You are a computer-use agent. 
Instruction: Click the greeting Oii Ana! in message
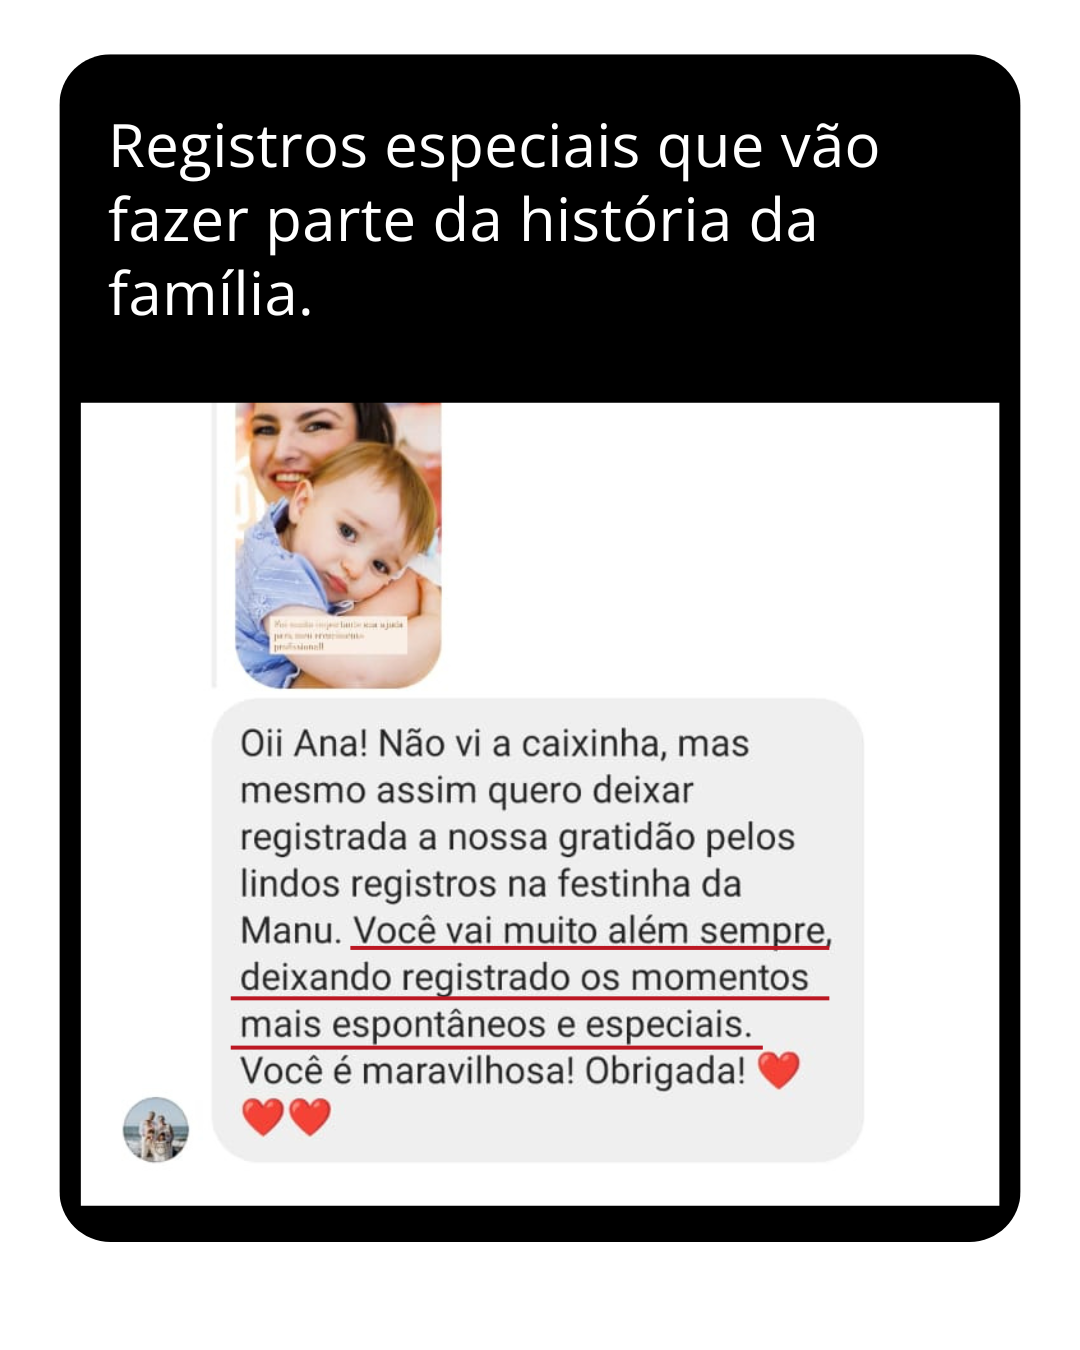pyautogui.click(x=304, y=744)
